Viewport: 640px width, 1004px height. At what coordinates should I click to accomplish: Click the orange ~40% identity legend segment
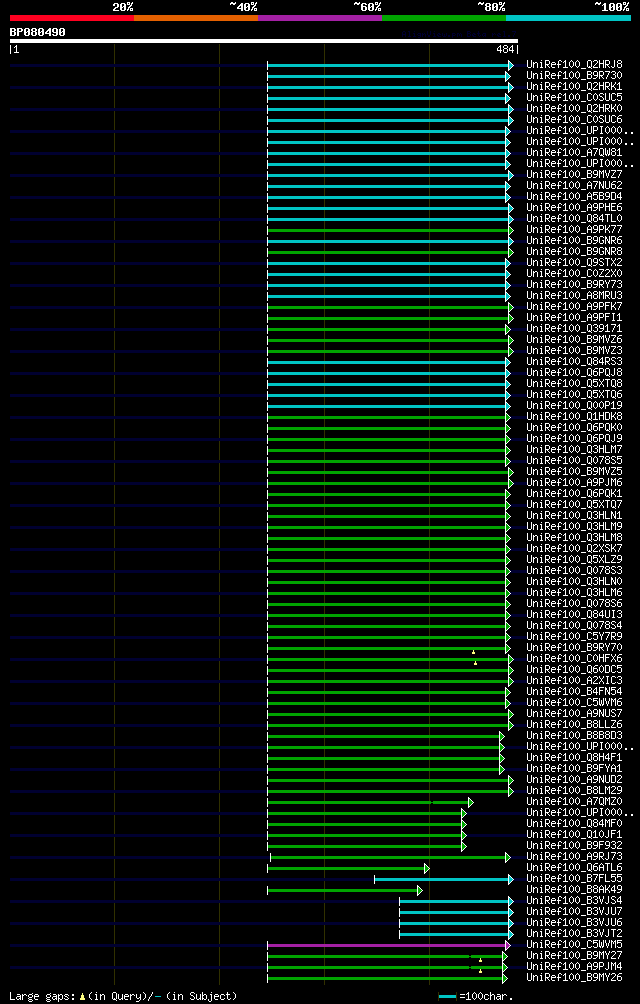click(x=196, y=18)
